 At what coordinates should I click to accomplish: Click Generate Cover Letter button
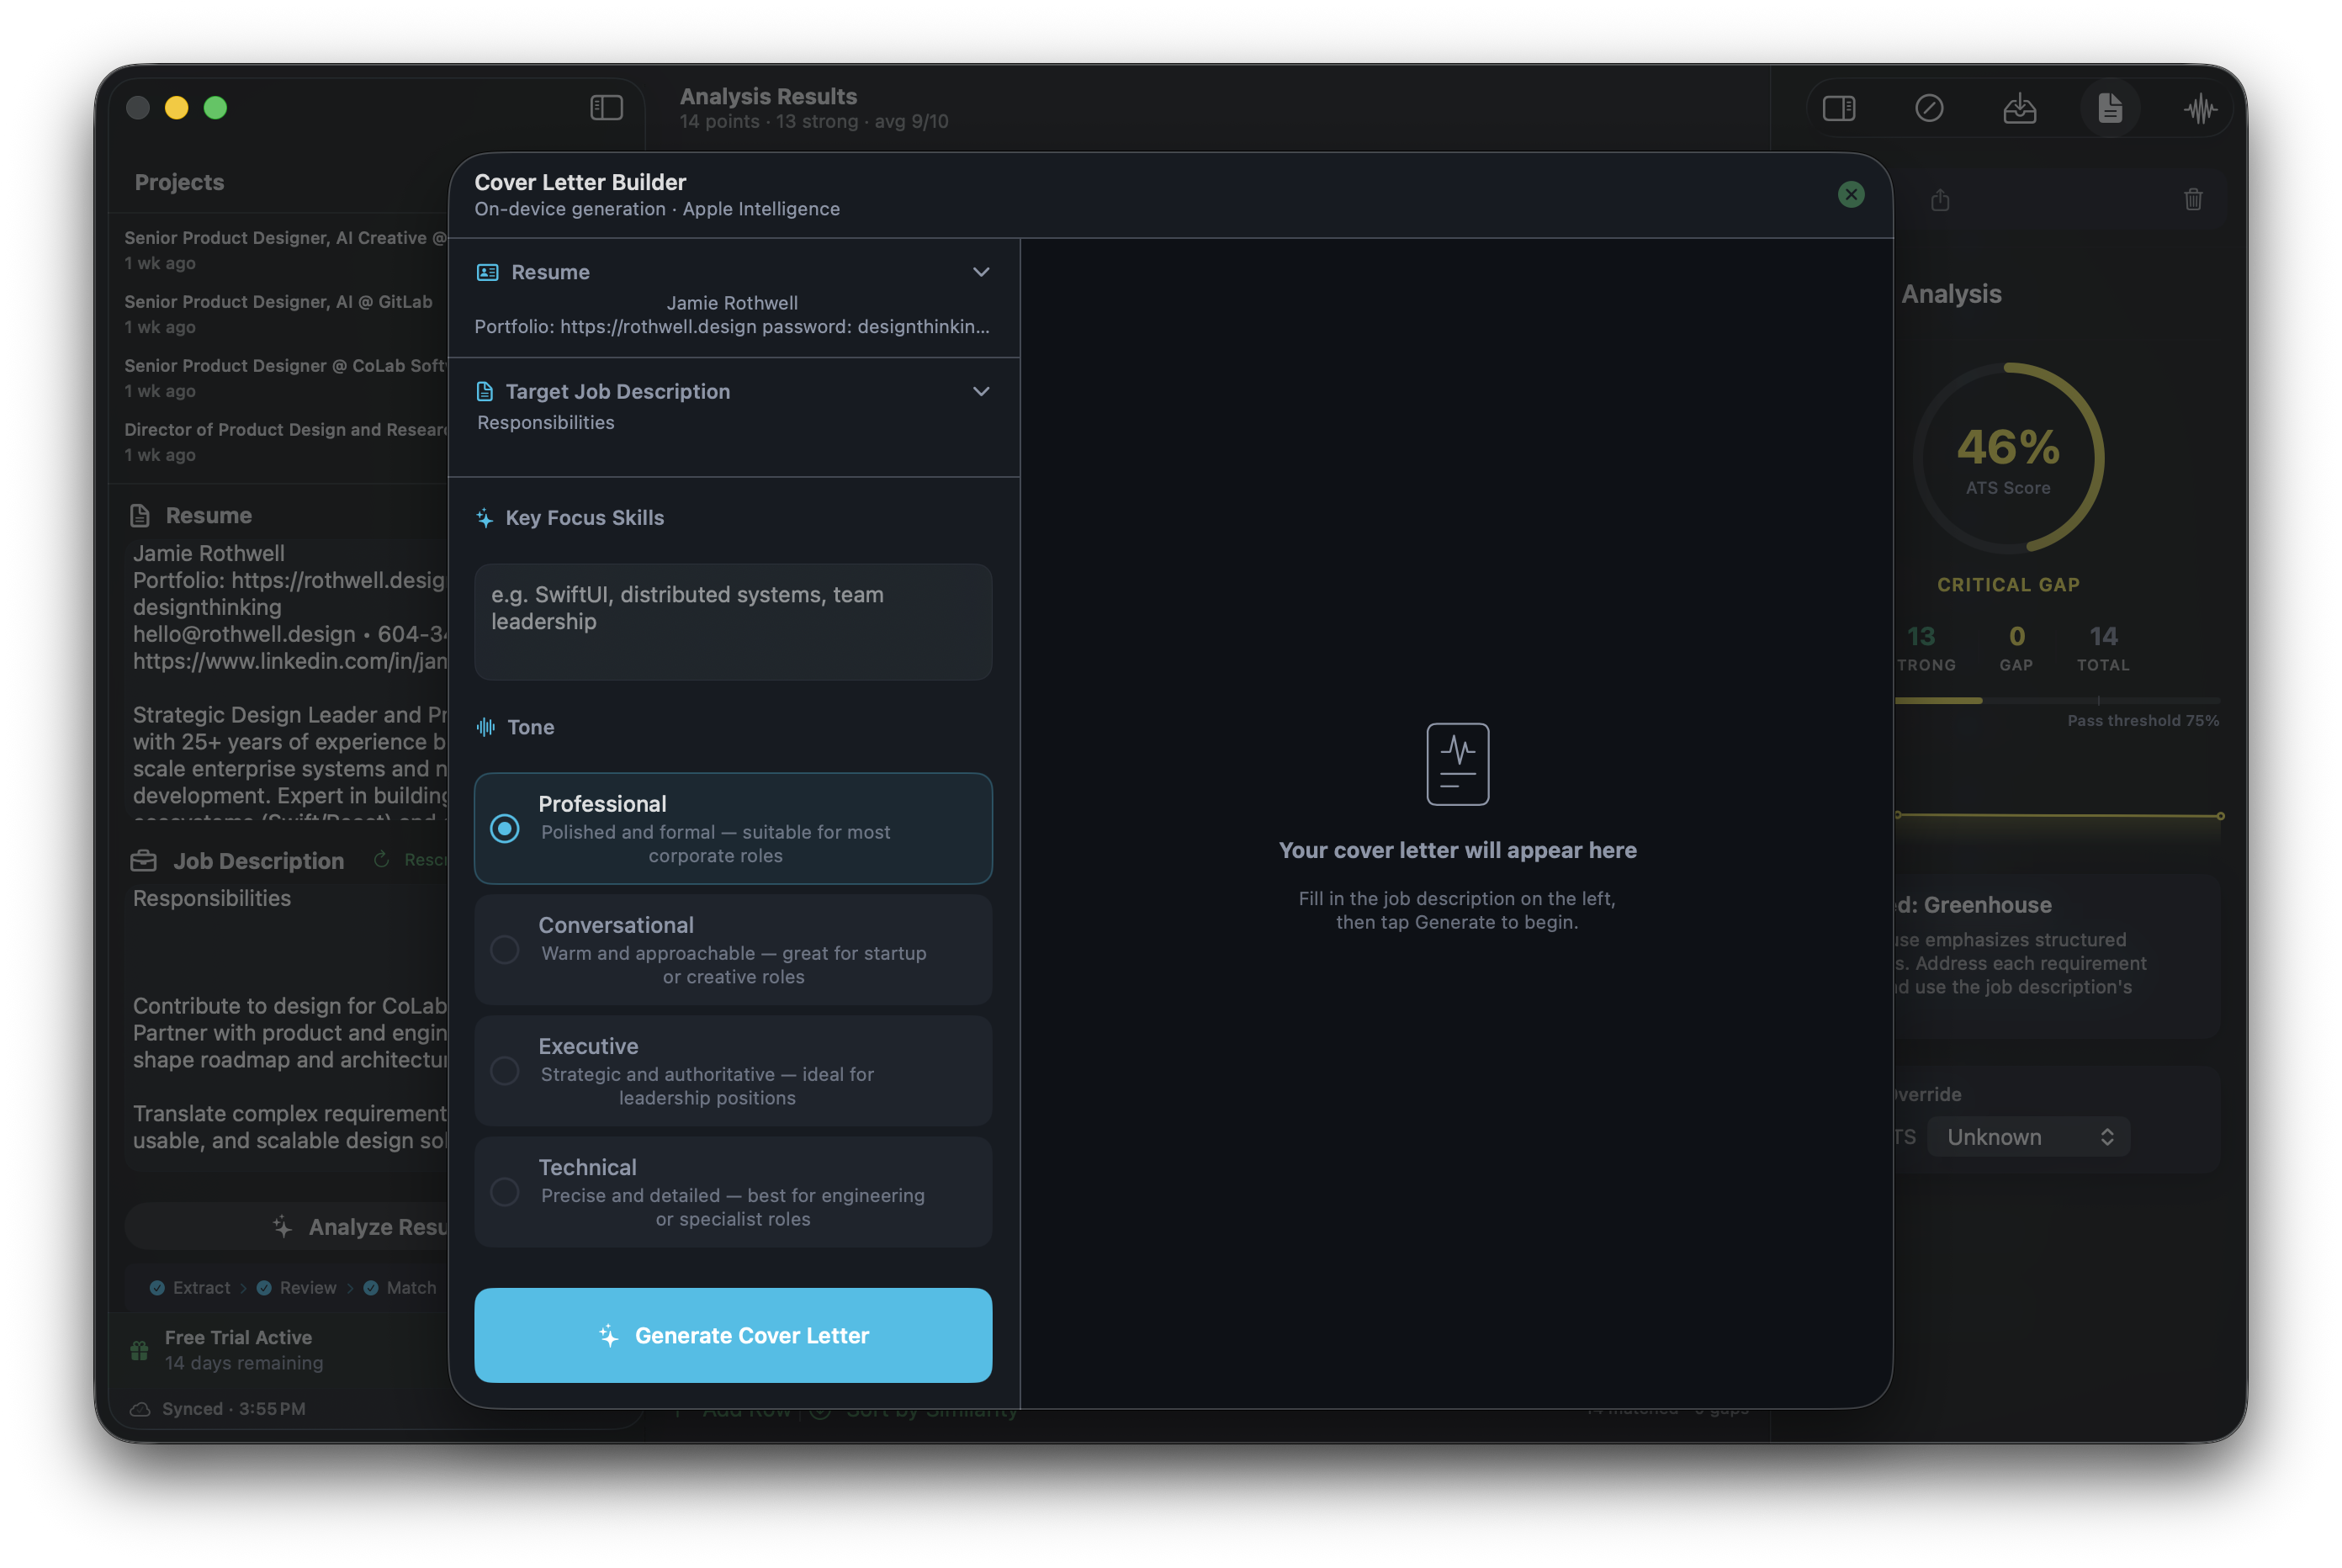pyautogui.click(x=733, y=1335)
